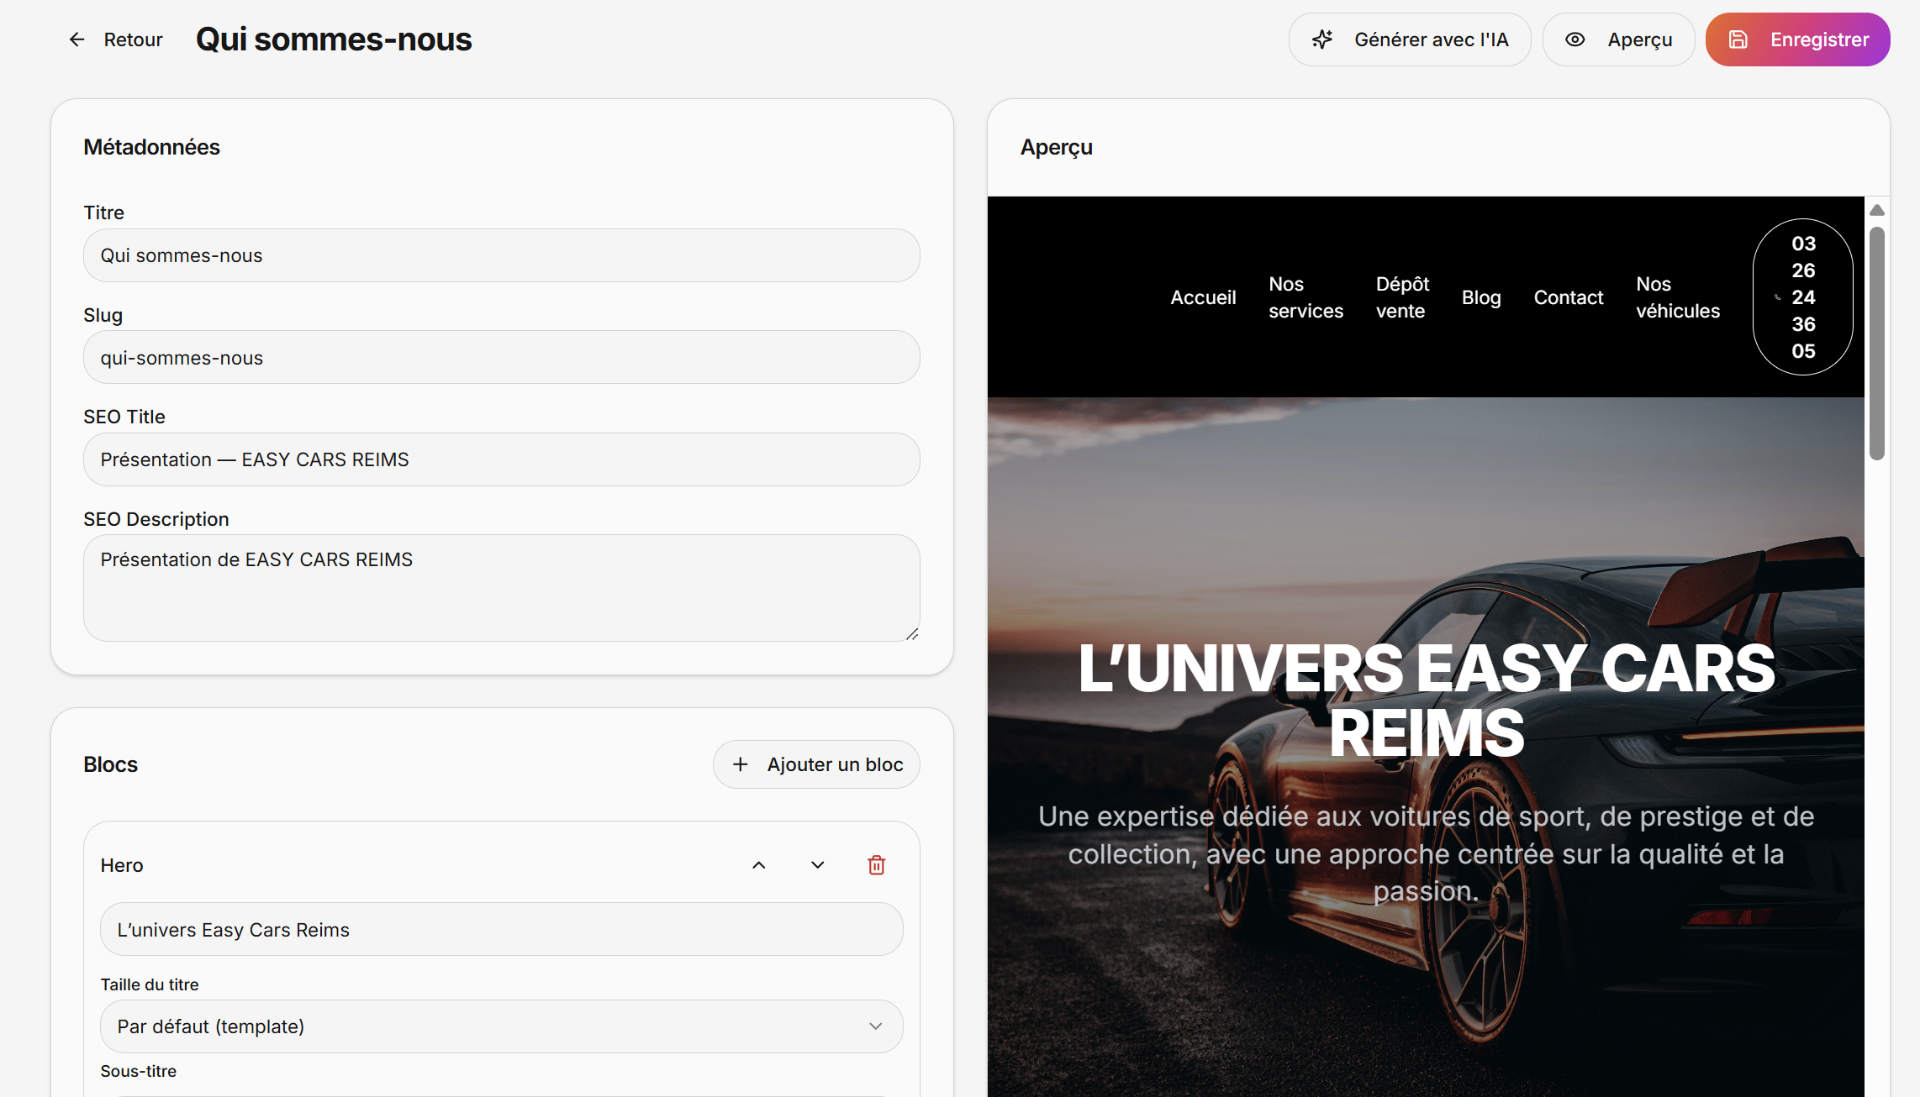Click the hero subtitle text in preview
This screenshot has height=1097, width=1920.
[1426, 854]
